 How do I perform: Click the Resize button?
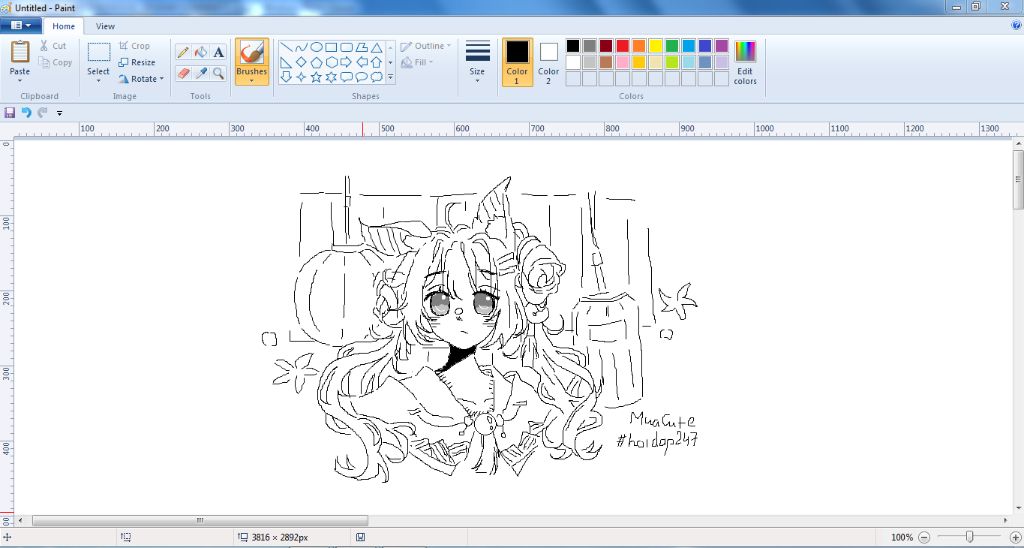137,63
